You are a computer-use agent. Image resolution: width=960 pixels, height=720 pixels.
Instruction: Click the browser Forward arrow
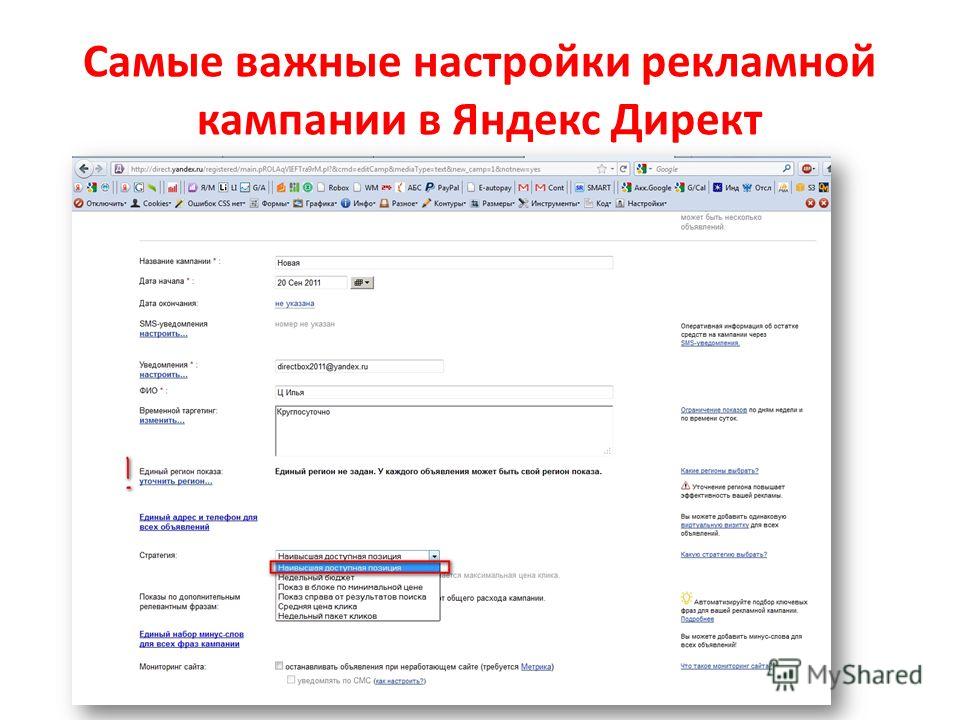(99, 168)
